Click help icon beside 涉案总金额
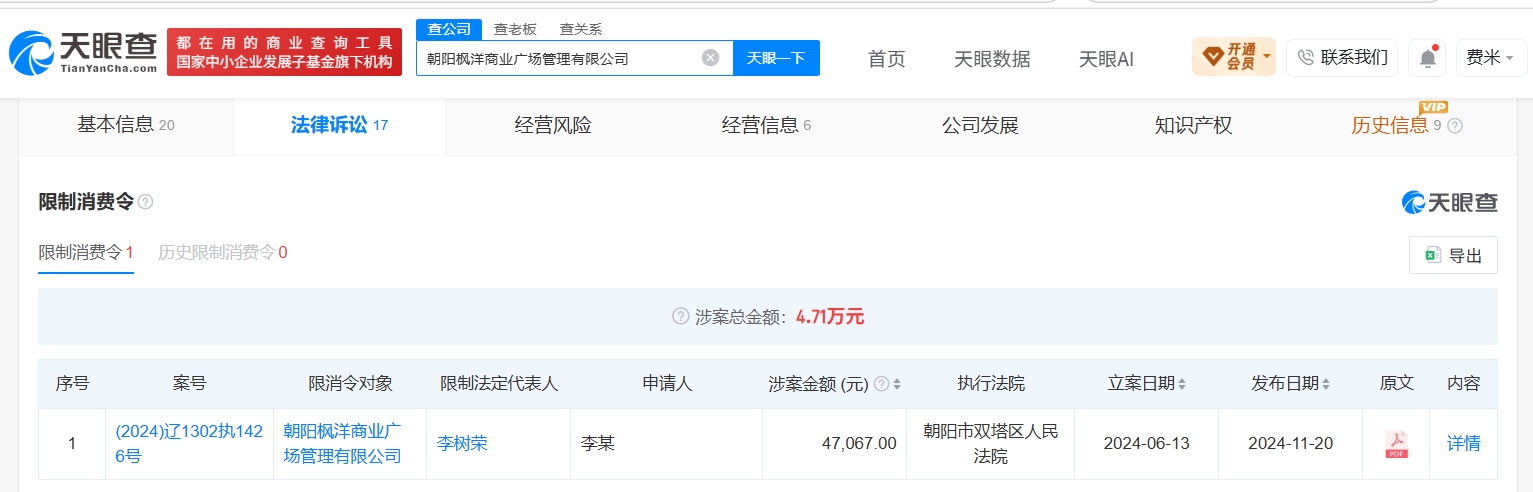Image resolution: width=1533 pixels, height=492 pixels. click(x=681, y=317)
